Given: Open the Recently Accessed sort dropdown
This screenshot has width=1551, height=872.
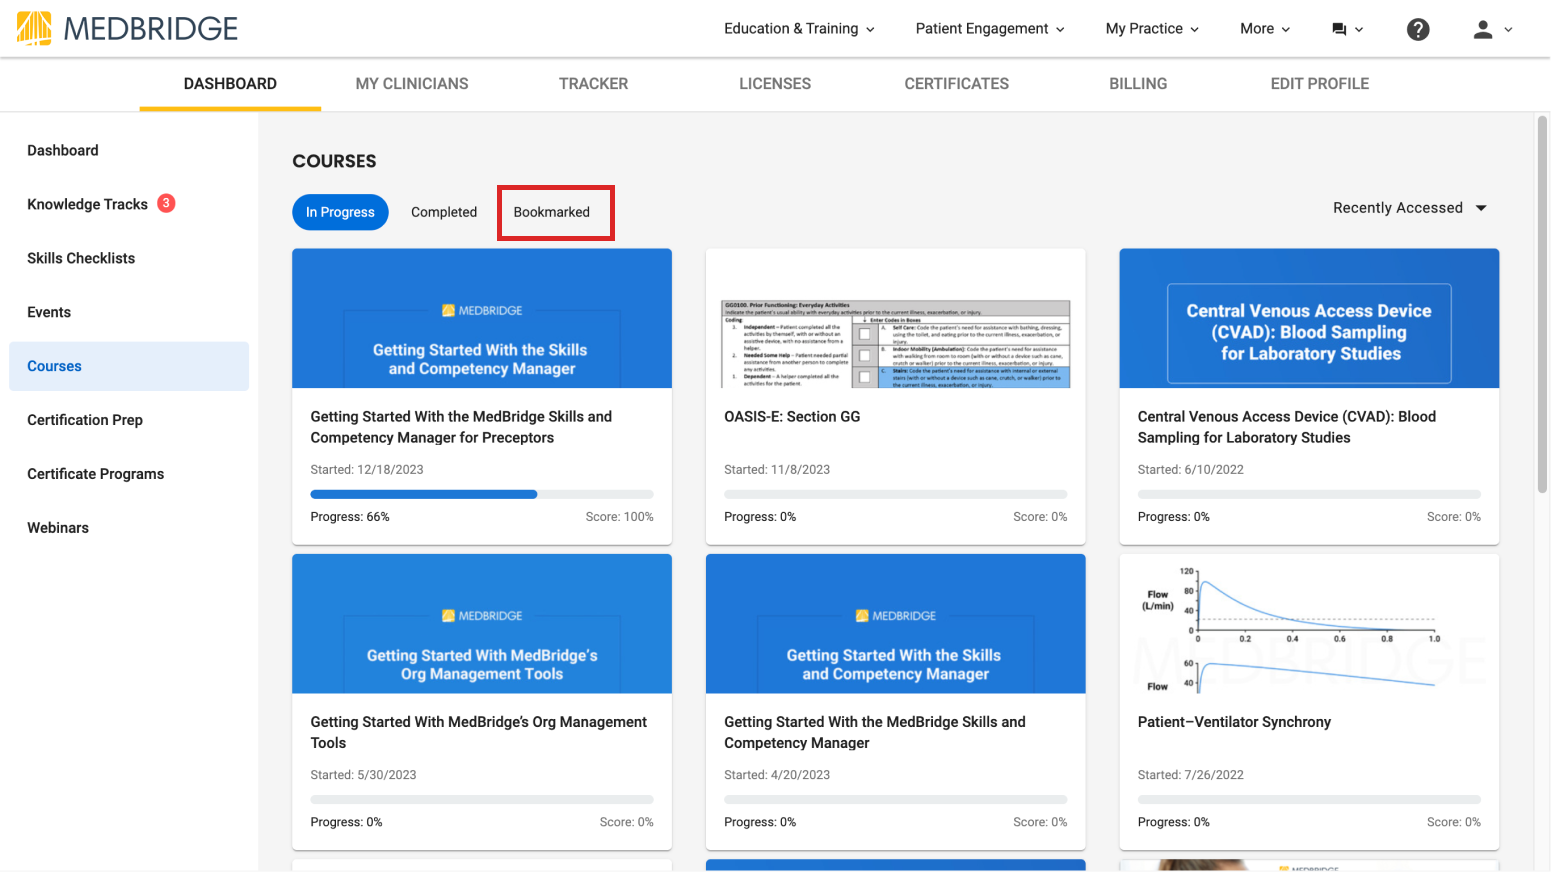Looking at the screenshot, I should pyautogui.click(x=1410, y=208).
